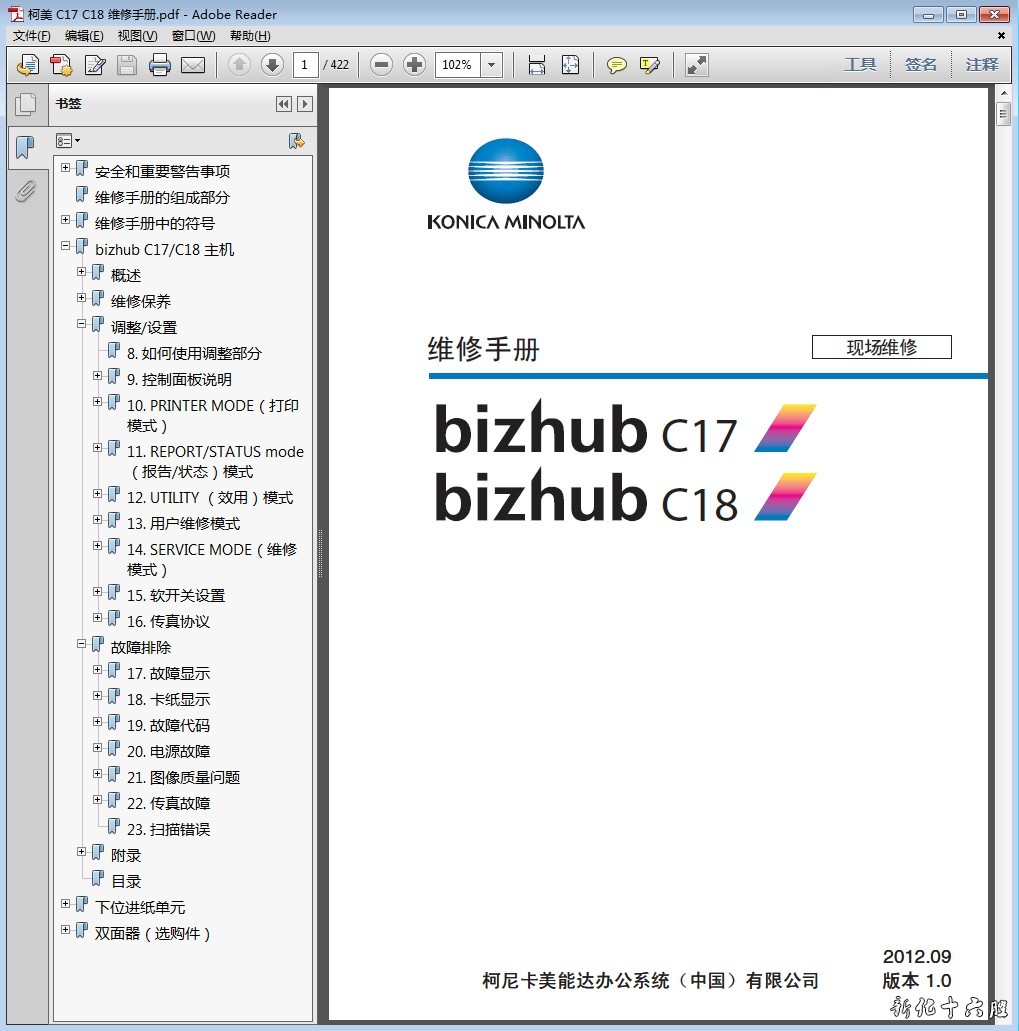Viewport: 1019px width, 1031px height.
Task: Switch to read mode with expand icon
Action: click(697, 65)
